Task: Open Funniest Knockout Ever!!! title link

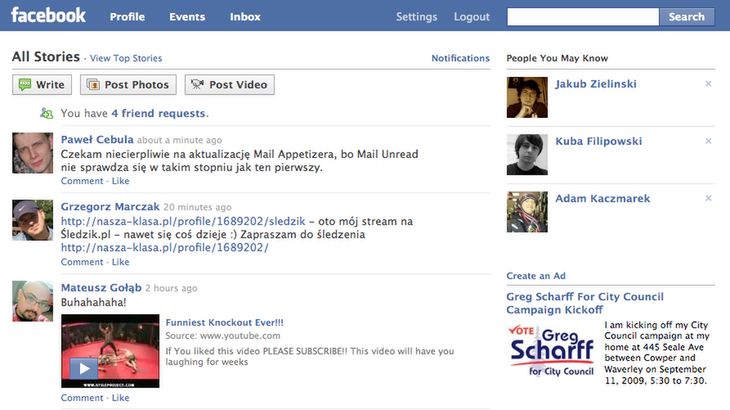Action: point(224,323)
